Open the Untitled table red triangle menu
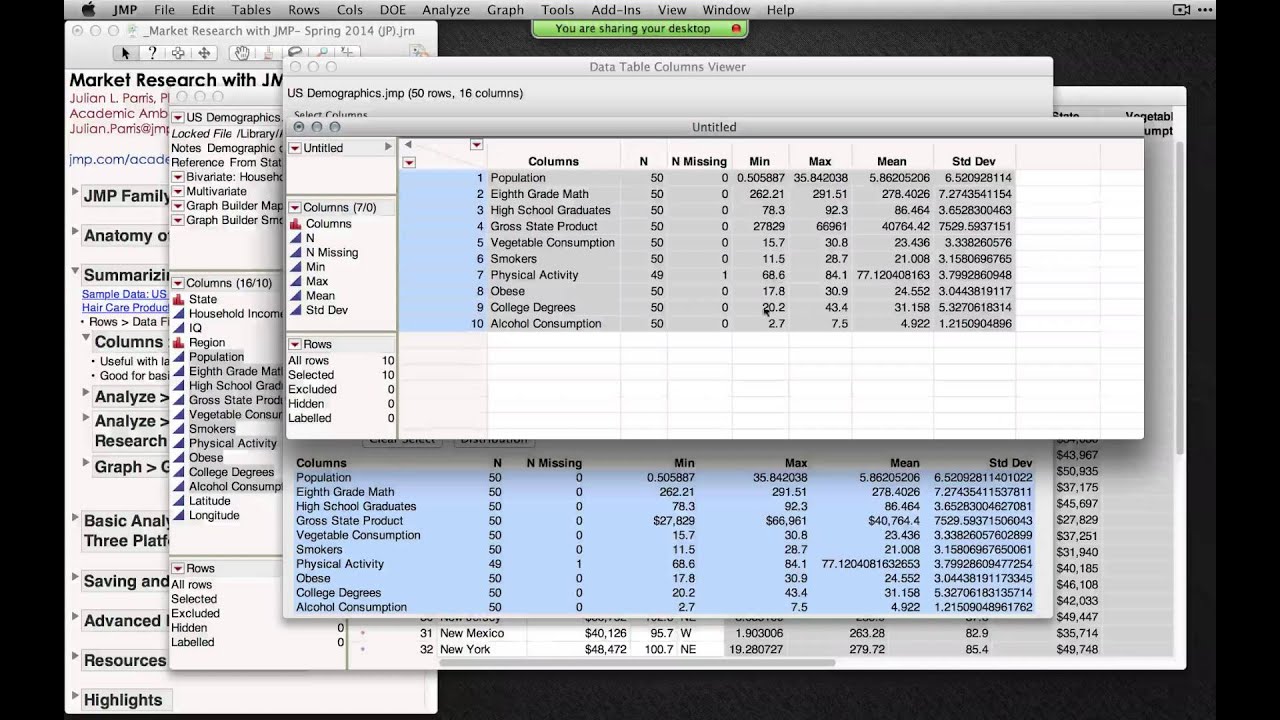Viewport: 1280px width, 720px height. [295, 148]
